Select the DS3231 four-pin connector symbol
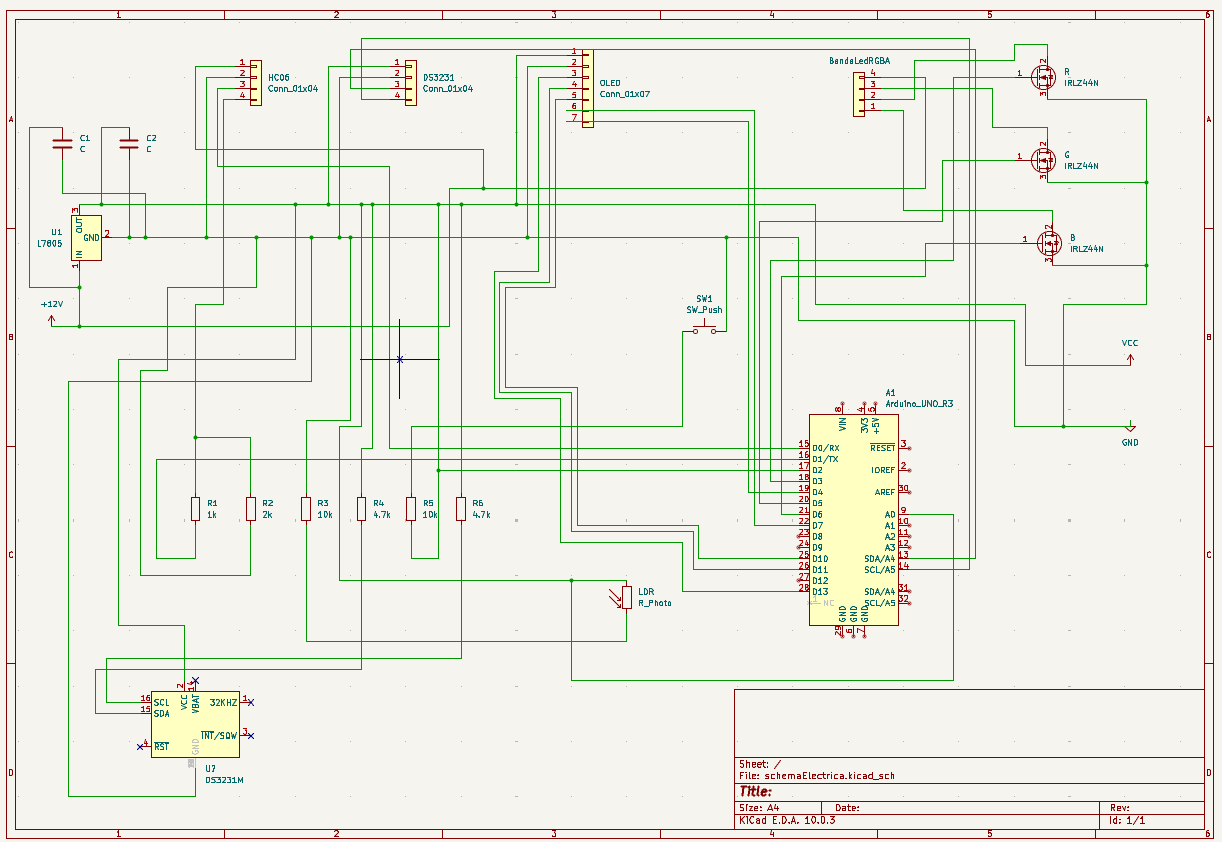1222x842 pixels. point(410,82)
